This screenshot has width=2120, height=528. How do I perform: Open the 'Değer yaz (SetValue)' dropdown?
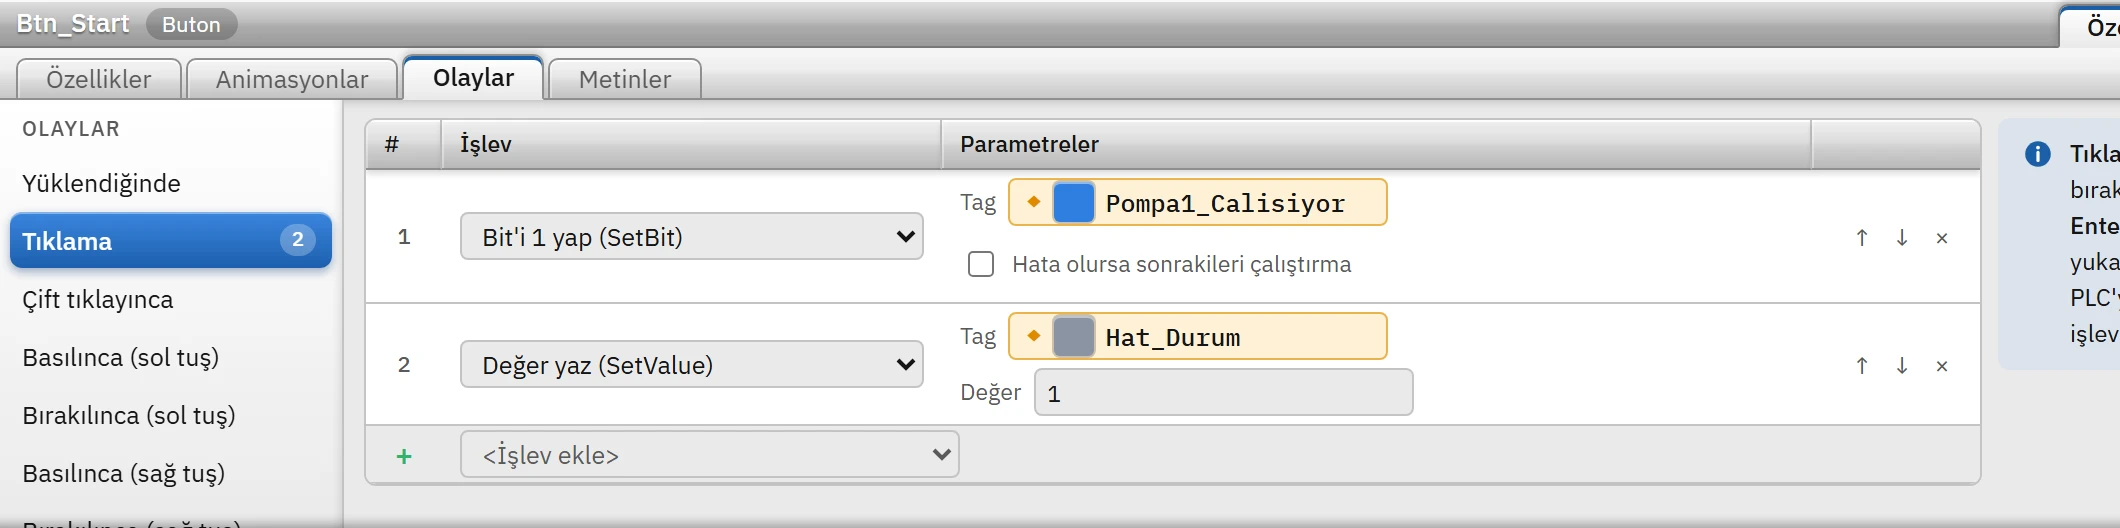pos(692,364)
